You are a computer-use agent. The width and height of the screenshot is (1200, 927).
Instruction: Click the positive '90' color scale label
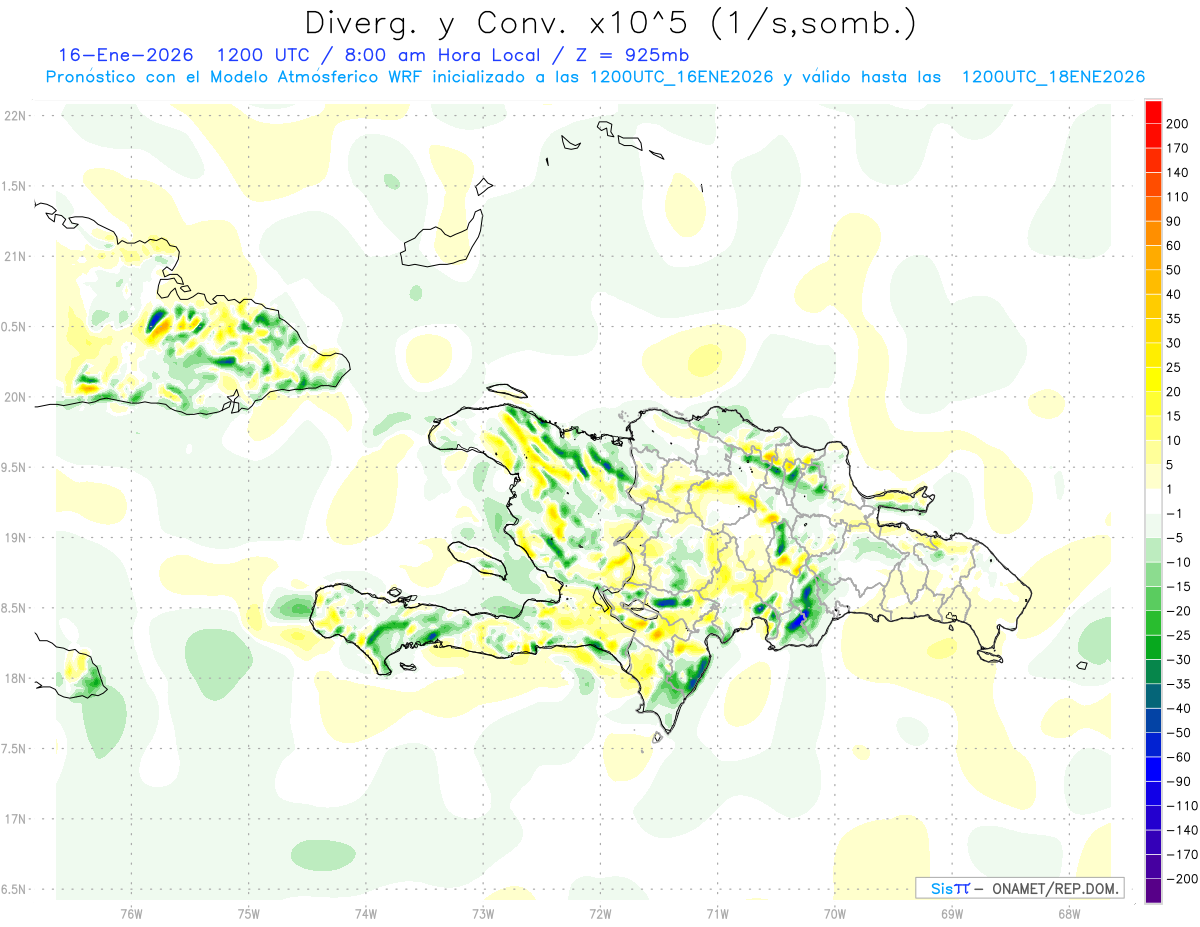(1175, 221)
